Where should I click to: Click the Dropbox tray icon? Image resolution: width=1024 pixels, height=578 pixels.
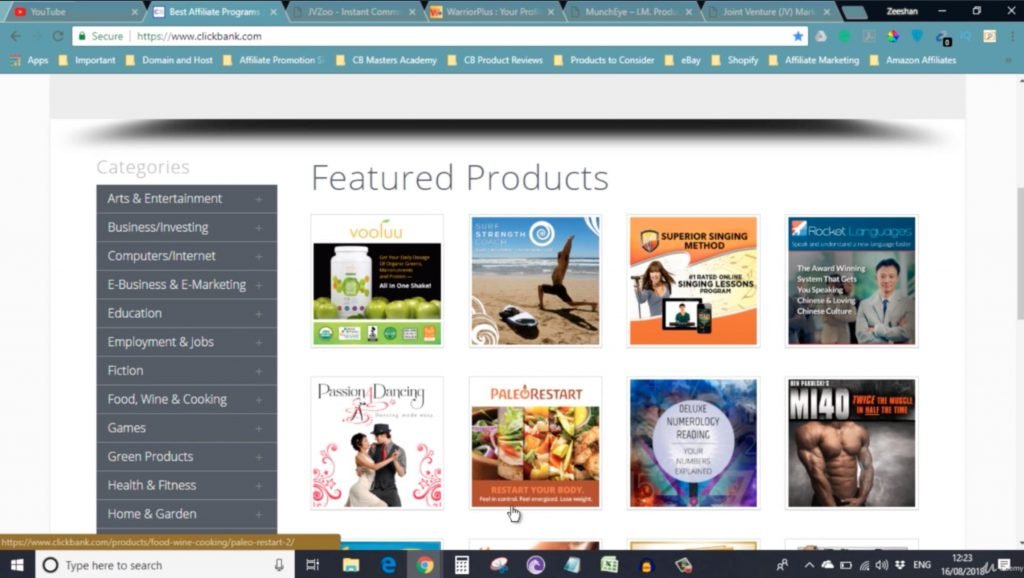(900, 565)
